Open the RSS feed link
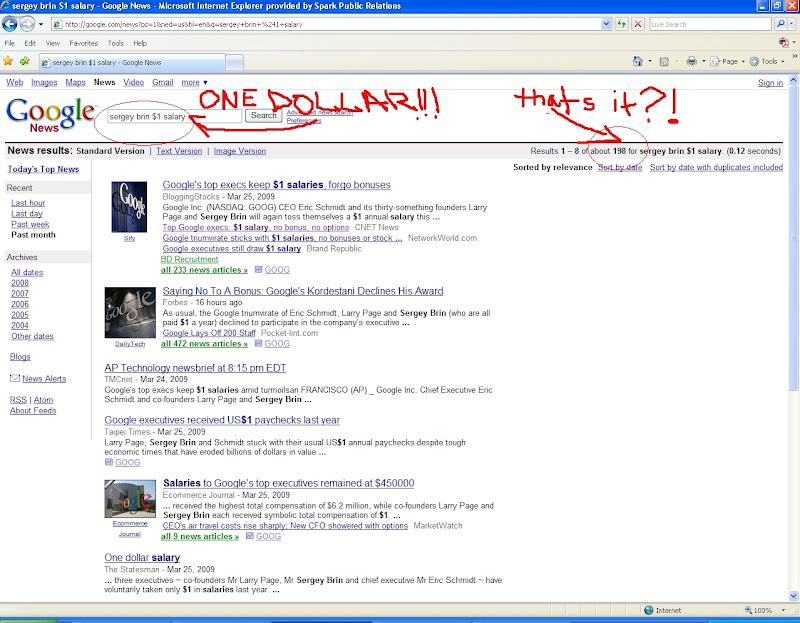800x623 pixels. tap(18, 400)
